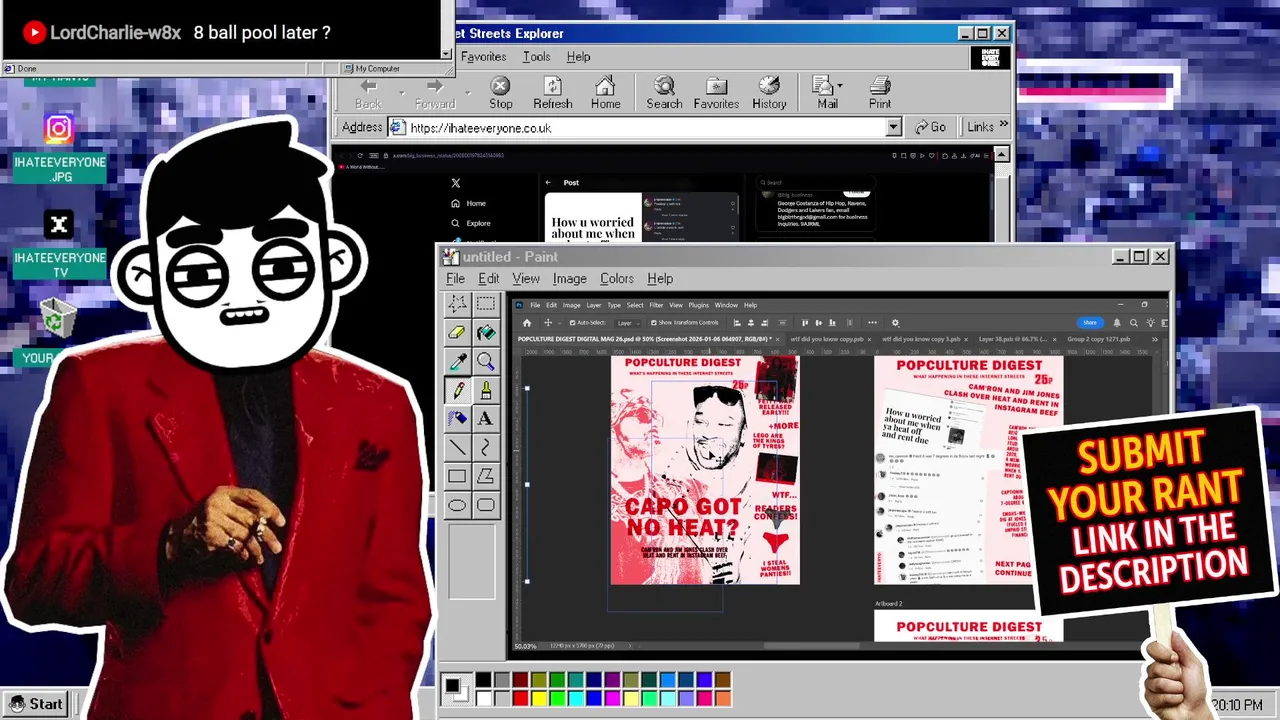This screenshot has width=1280, height=720.
Task: Pick the bright red color swatch
Action: 520,698
